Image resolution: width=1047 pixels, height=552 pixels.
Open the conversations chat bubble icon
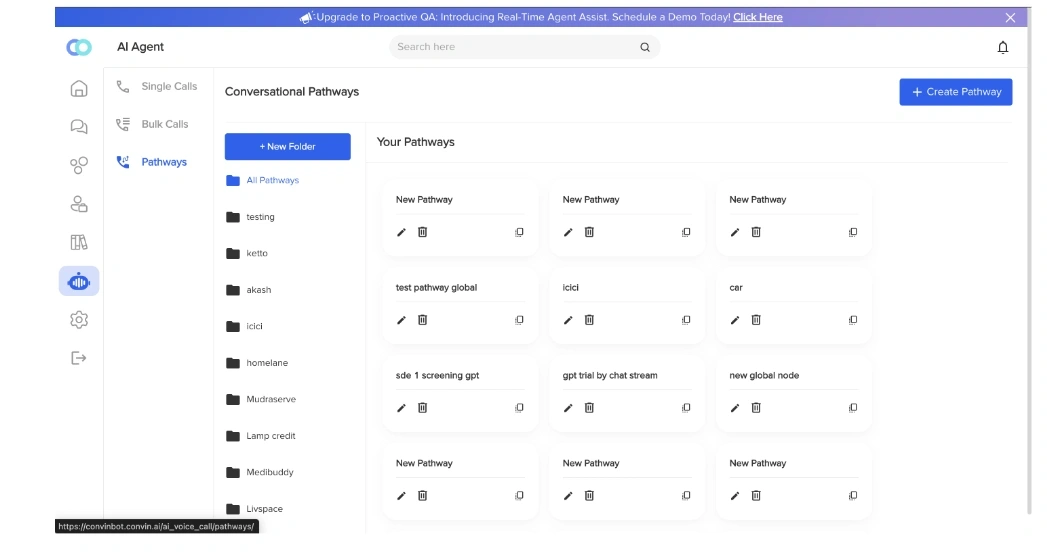(79, 127)
